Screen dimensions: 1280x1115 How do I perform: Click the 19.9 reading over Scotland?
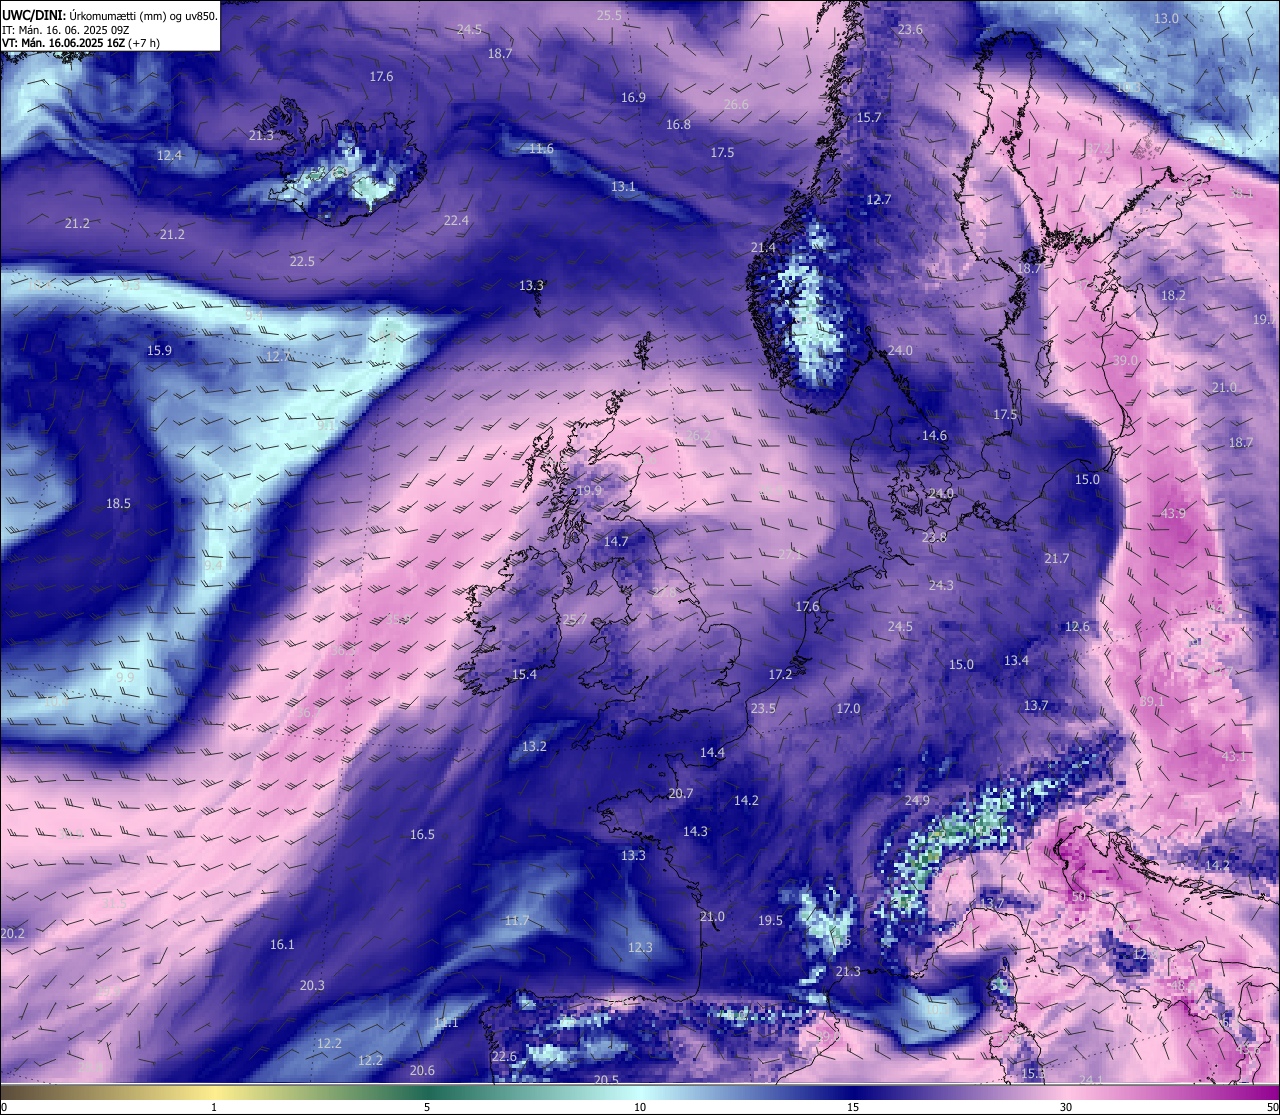[590, 490]
